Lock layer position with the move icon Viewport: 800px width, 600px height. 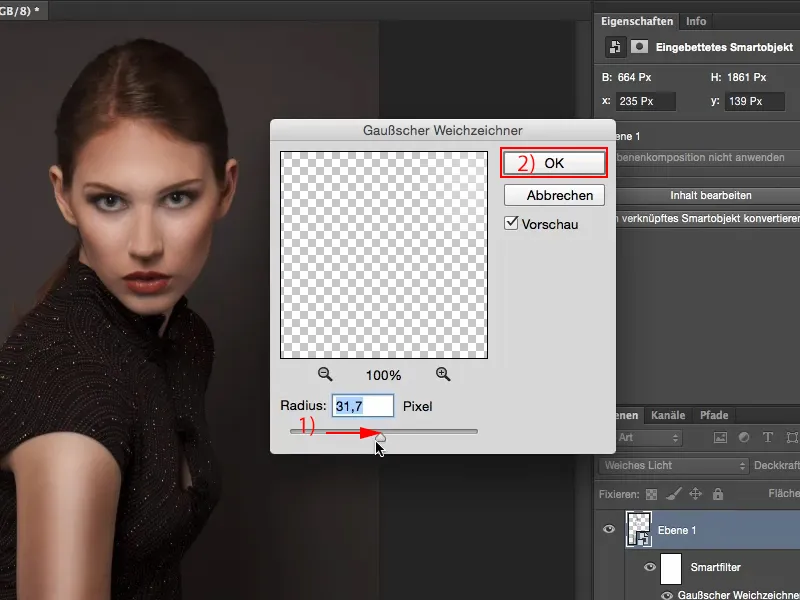pos(695,493)
